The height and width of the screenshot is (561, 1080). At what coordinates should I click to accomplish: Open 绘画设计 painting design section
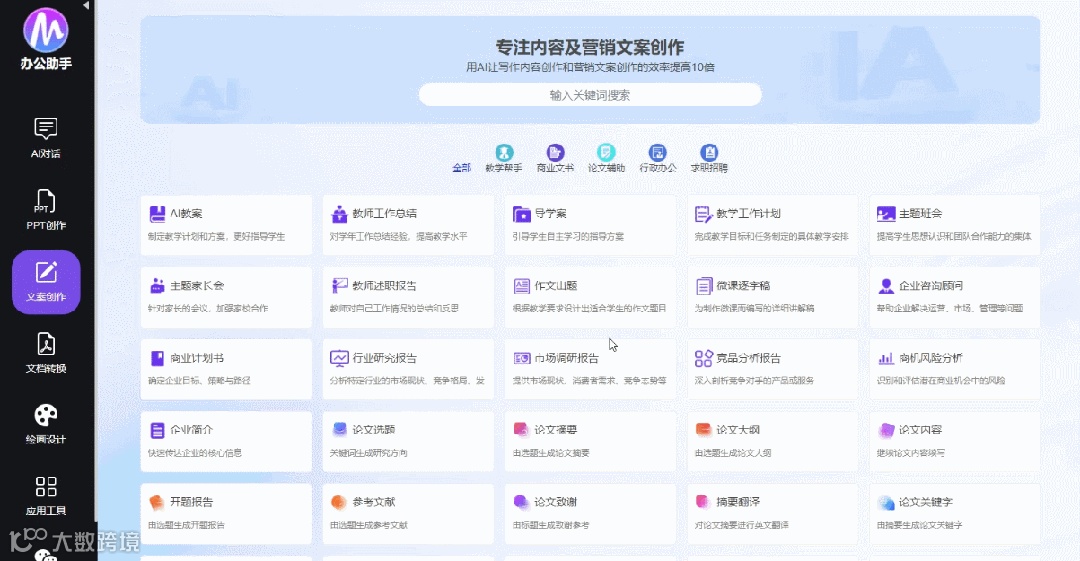tap(45, 424)
